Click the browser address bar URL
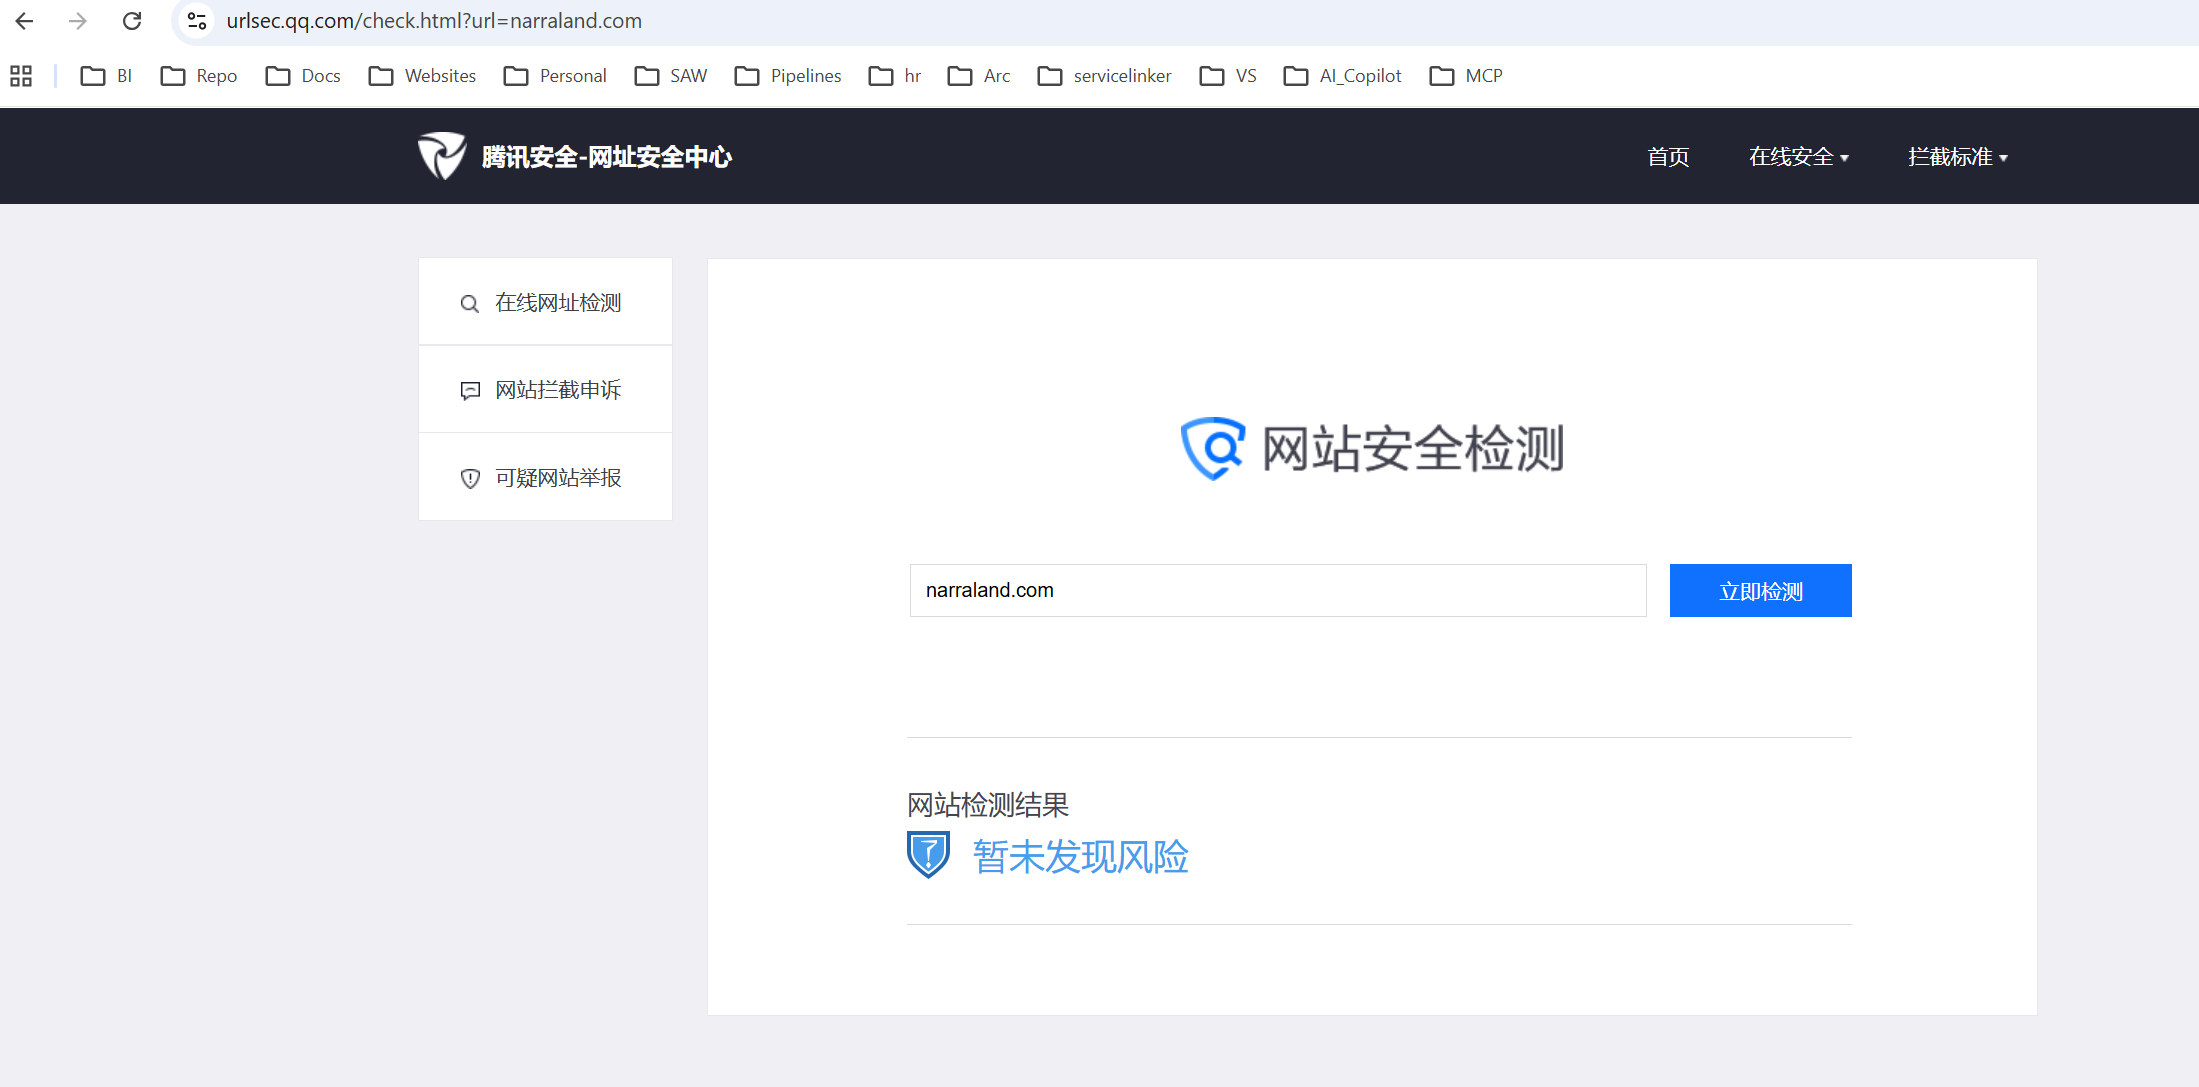This screenshot has width=2199, height=1087. pos(434,21)
